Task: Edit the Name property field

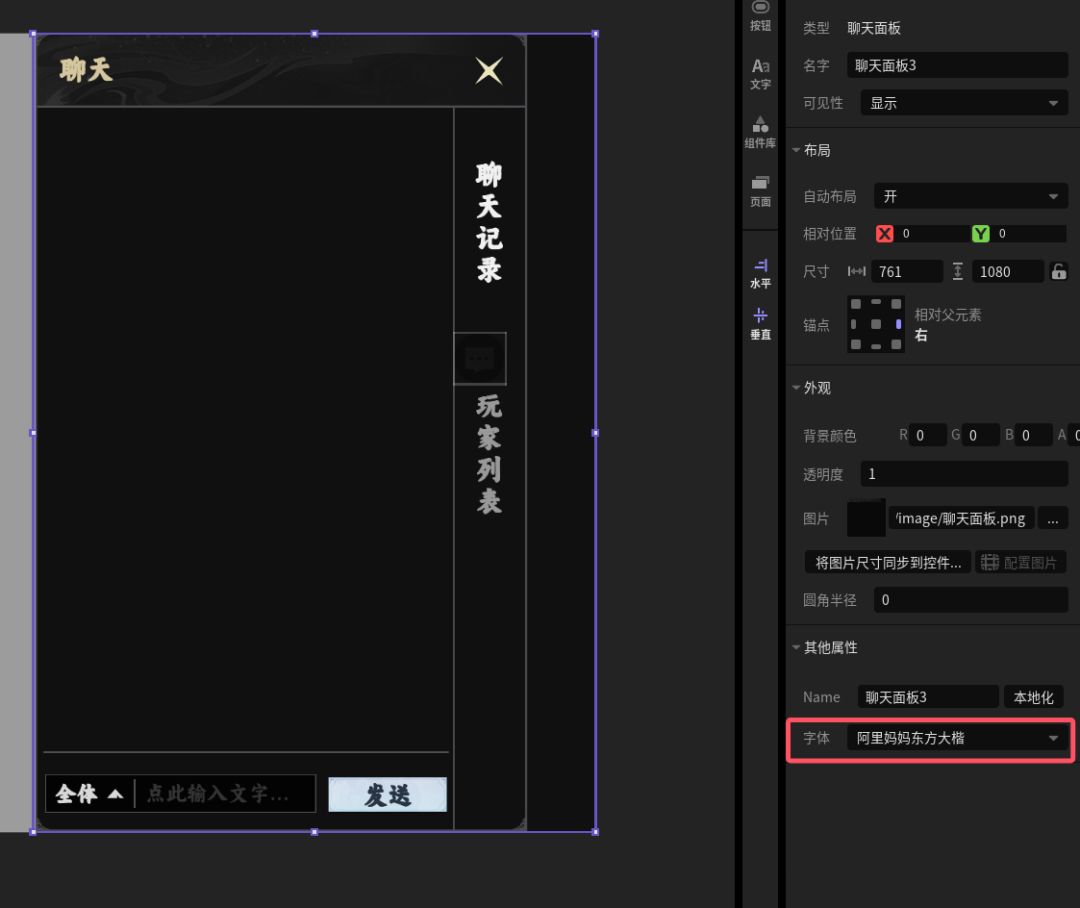Action: [x=928, y=697]
